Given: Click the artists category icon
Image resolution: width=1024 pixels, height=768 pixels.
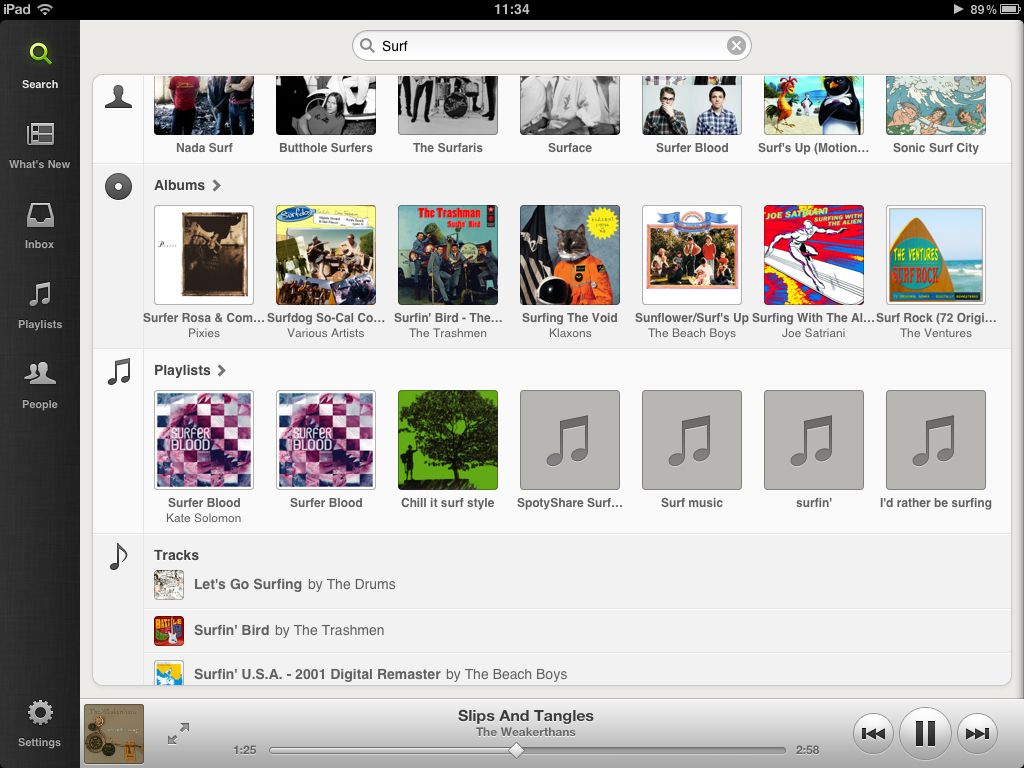Looking at the screenshot, I should coord(118,95).
